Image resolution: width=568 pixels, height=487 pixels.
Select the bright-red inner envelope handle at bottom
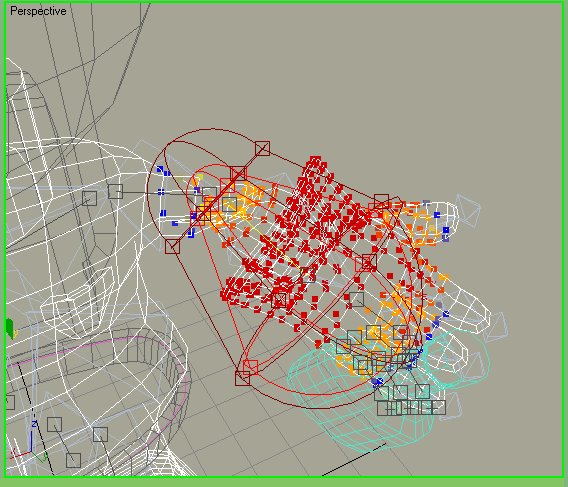[250, 367]
